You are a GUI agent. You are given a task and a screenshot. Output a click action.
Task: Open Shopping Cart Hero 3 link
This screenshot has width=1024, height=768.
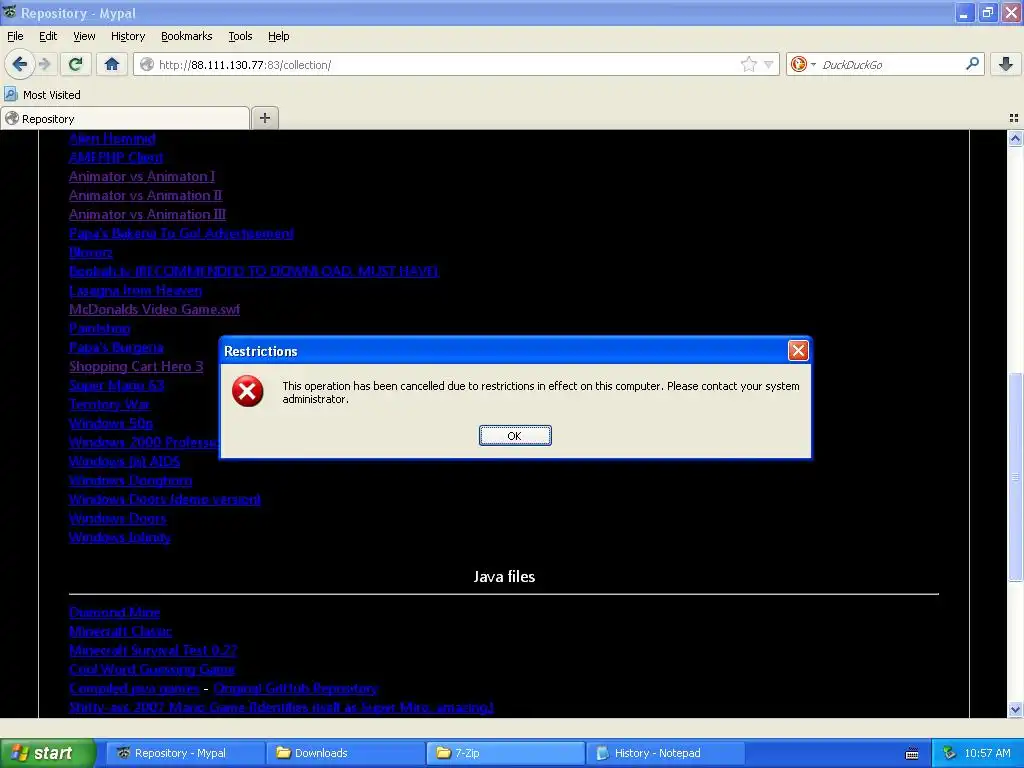tap(136, 366)
